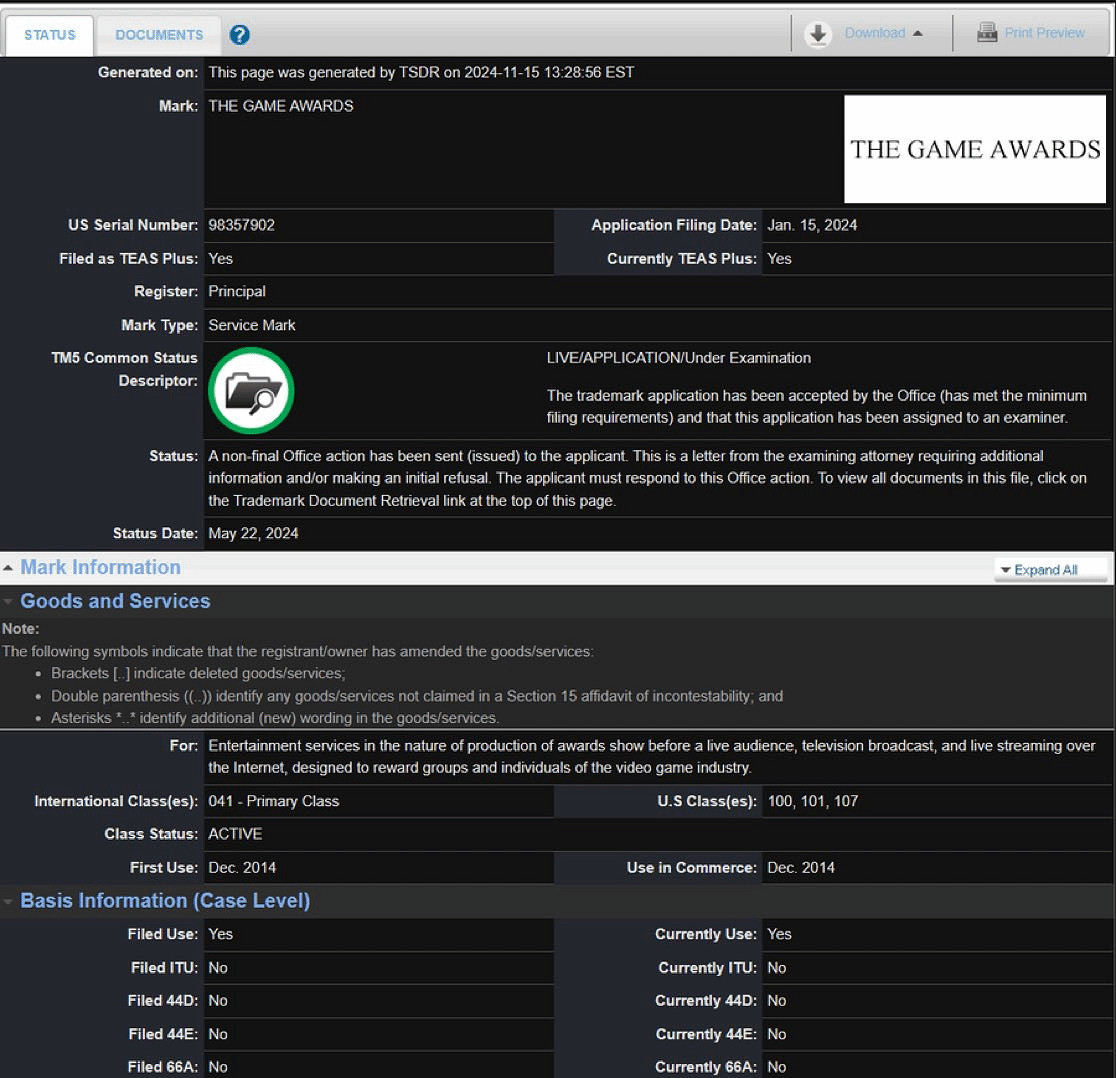1116x1078 pixels.
Task: Switch to the STATUS tab
Action: tap(50, 35)
